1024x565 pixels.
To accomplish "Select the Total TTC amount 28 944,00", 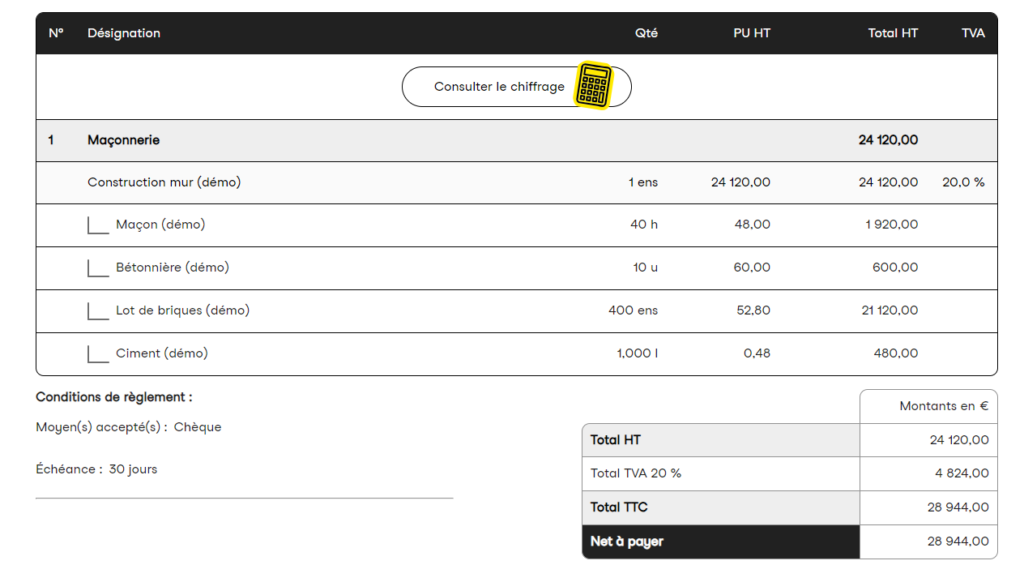I will click(957, 507).
